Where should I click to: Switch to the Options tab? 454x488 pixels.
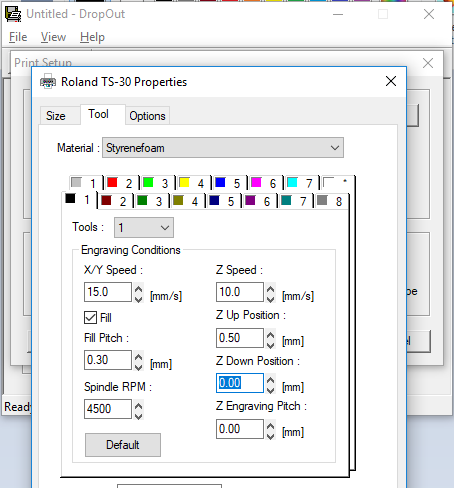[x=147, y=116]
